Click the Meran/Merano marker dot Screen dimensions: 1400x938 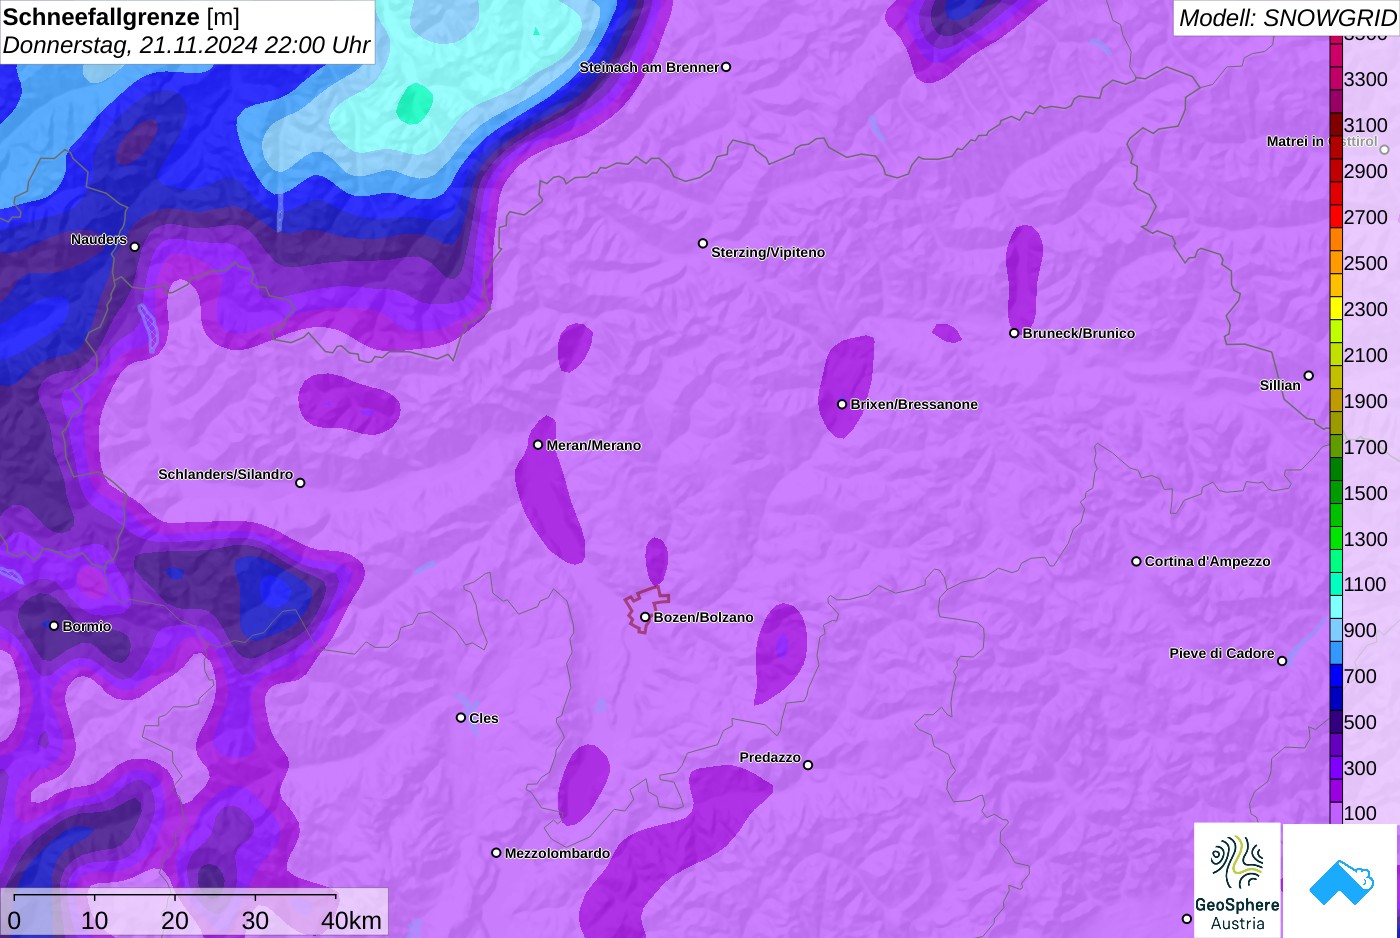coord(538,444)
